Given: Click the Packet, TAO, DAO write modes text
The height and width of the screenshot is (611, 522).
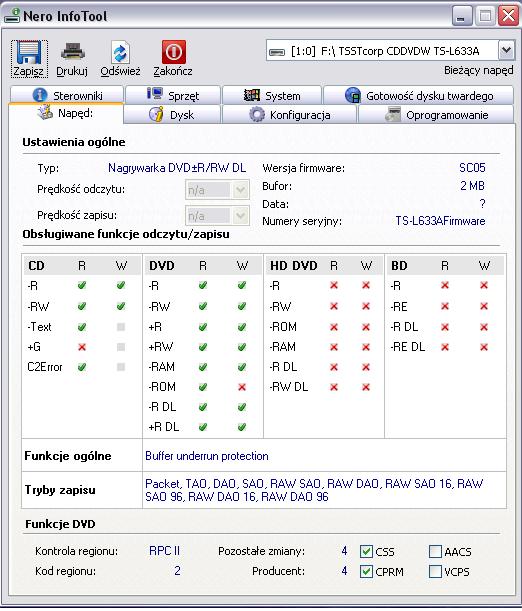Looking at the screenshot, I should [314, 490].
